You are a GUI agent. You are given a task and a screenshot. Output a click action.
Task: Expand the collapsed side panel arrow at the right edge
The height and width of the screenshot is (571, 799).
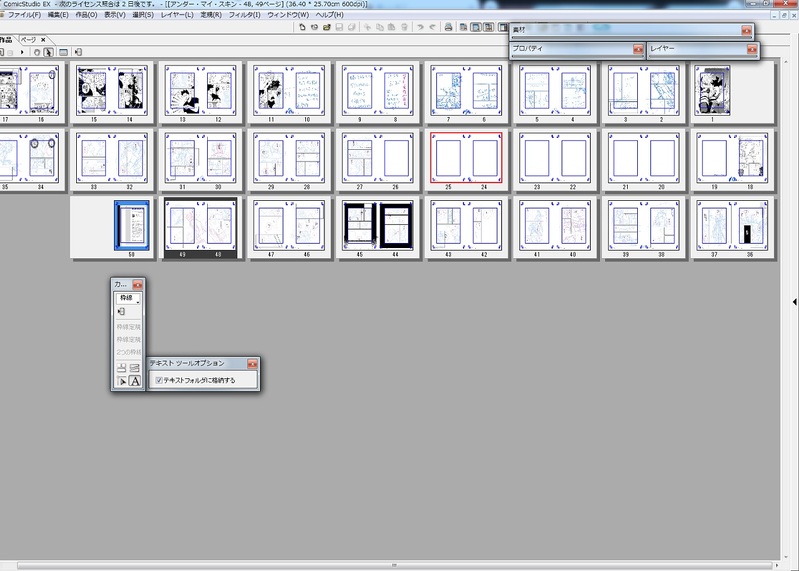point(794,302)
